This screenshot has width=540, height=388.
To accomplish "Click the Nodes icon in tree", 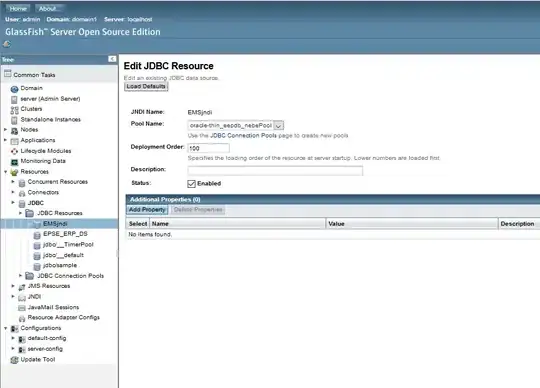I will coord(14,131).
